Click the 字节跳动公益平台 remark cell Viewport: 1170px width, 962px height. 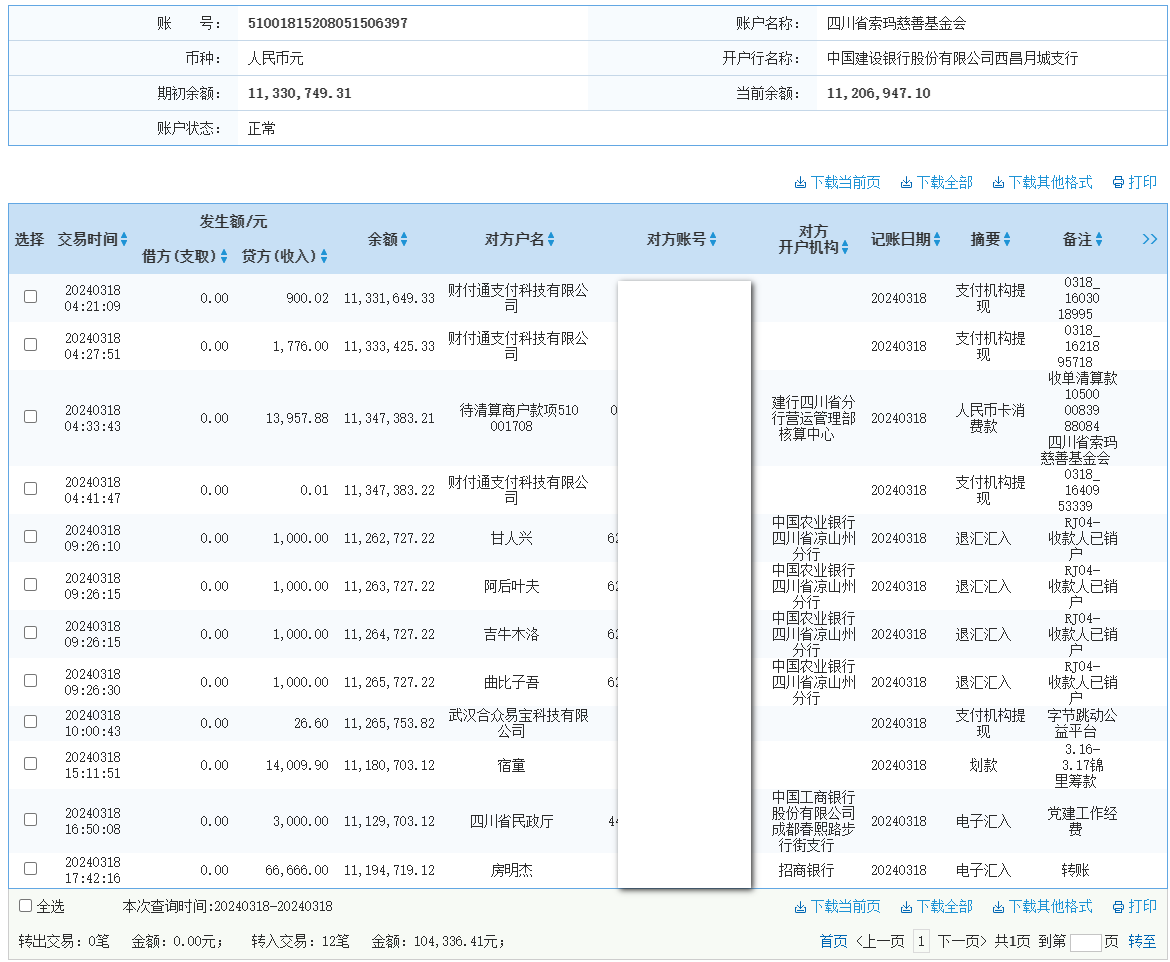1082,723
